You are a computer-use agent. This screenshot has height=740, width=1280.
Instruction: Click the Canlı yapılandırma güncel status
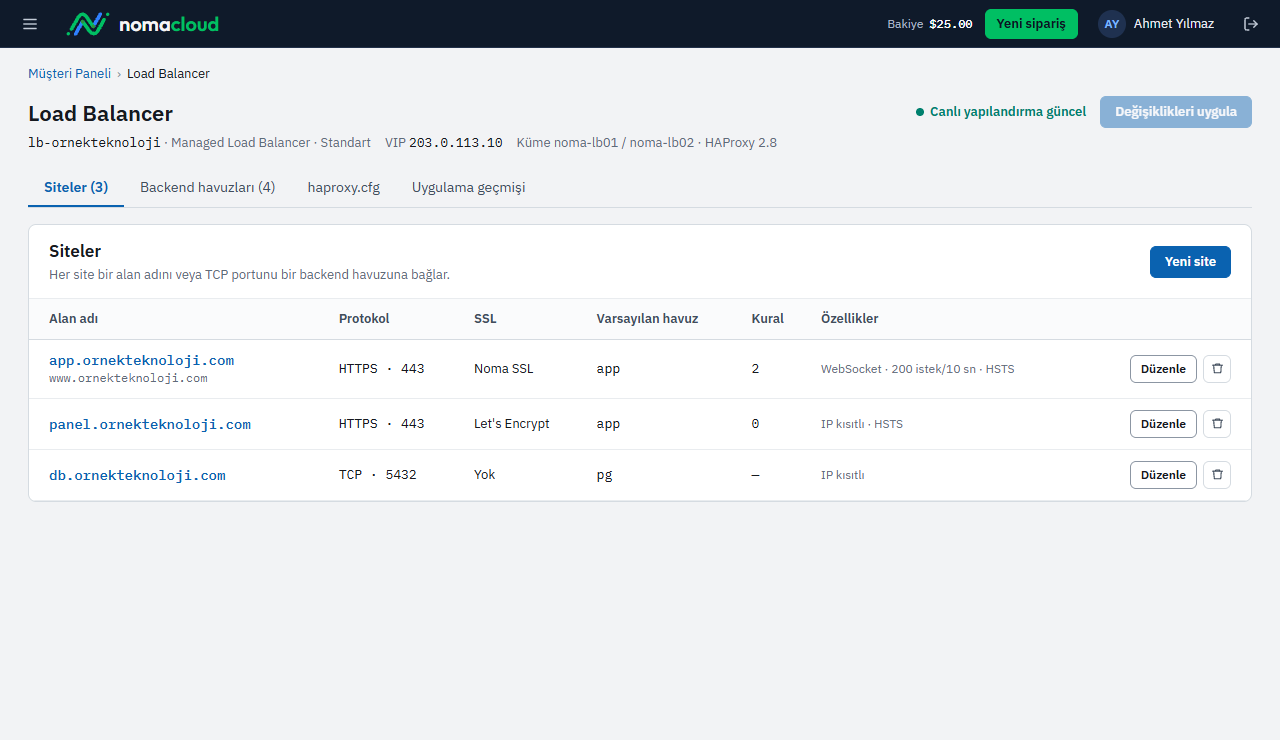coord(1001,112)
